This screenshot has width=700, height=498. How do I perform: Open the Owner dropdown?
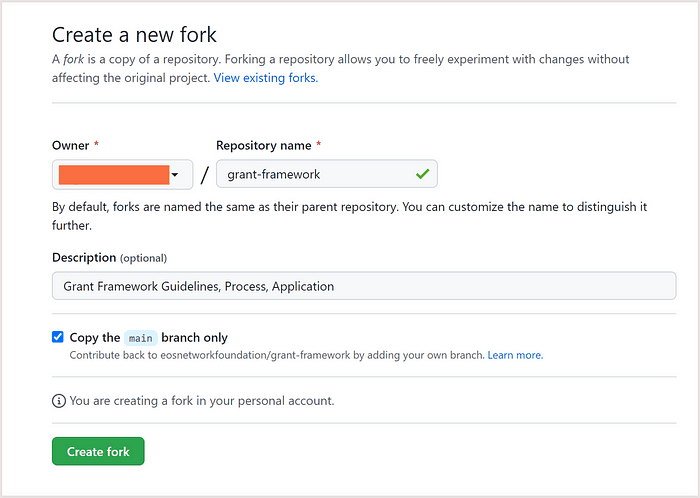click(120, 175)
